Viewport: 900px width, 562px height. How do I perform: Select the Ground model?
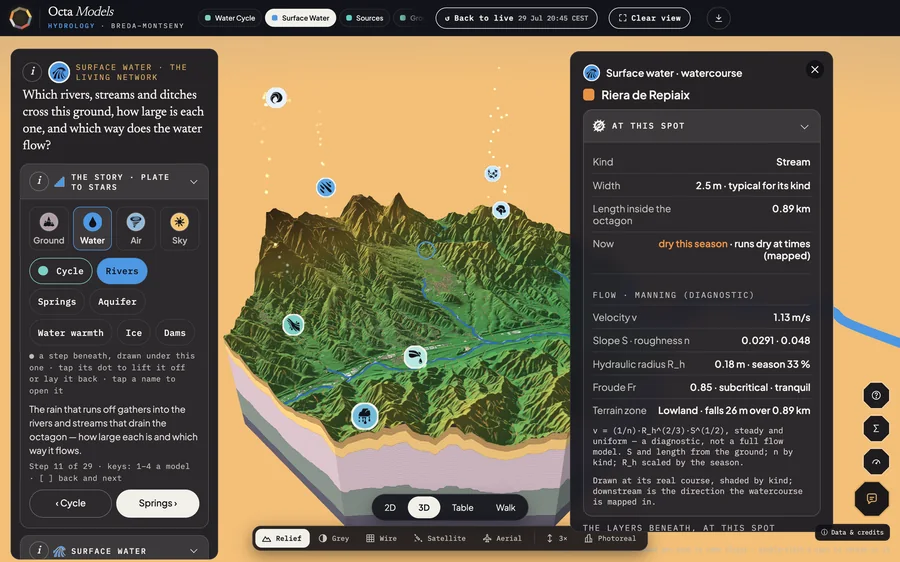(49, 228)
